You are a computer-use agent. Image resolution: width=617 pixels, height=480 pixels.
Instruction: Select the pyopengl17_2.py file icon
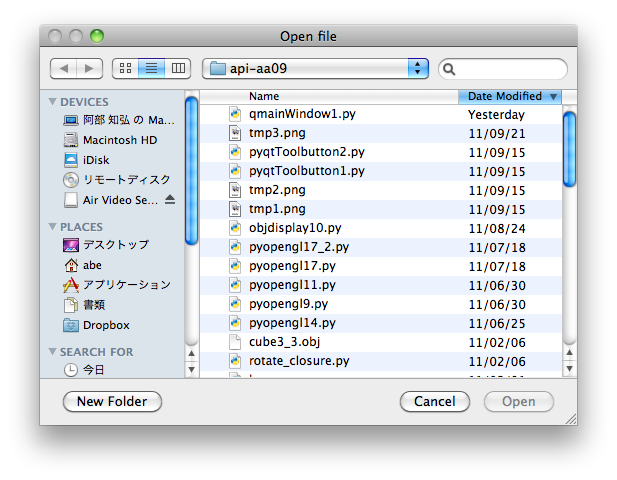(x=235, y=247)
